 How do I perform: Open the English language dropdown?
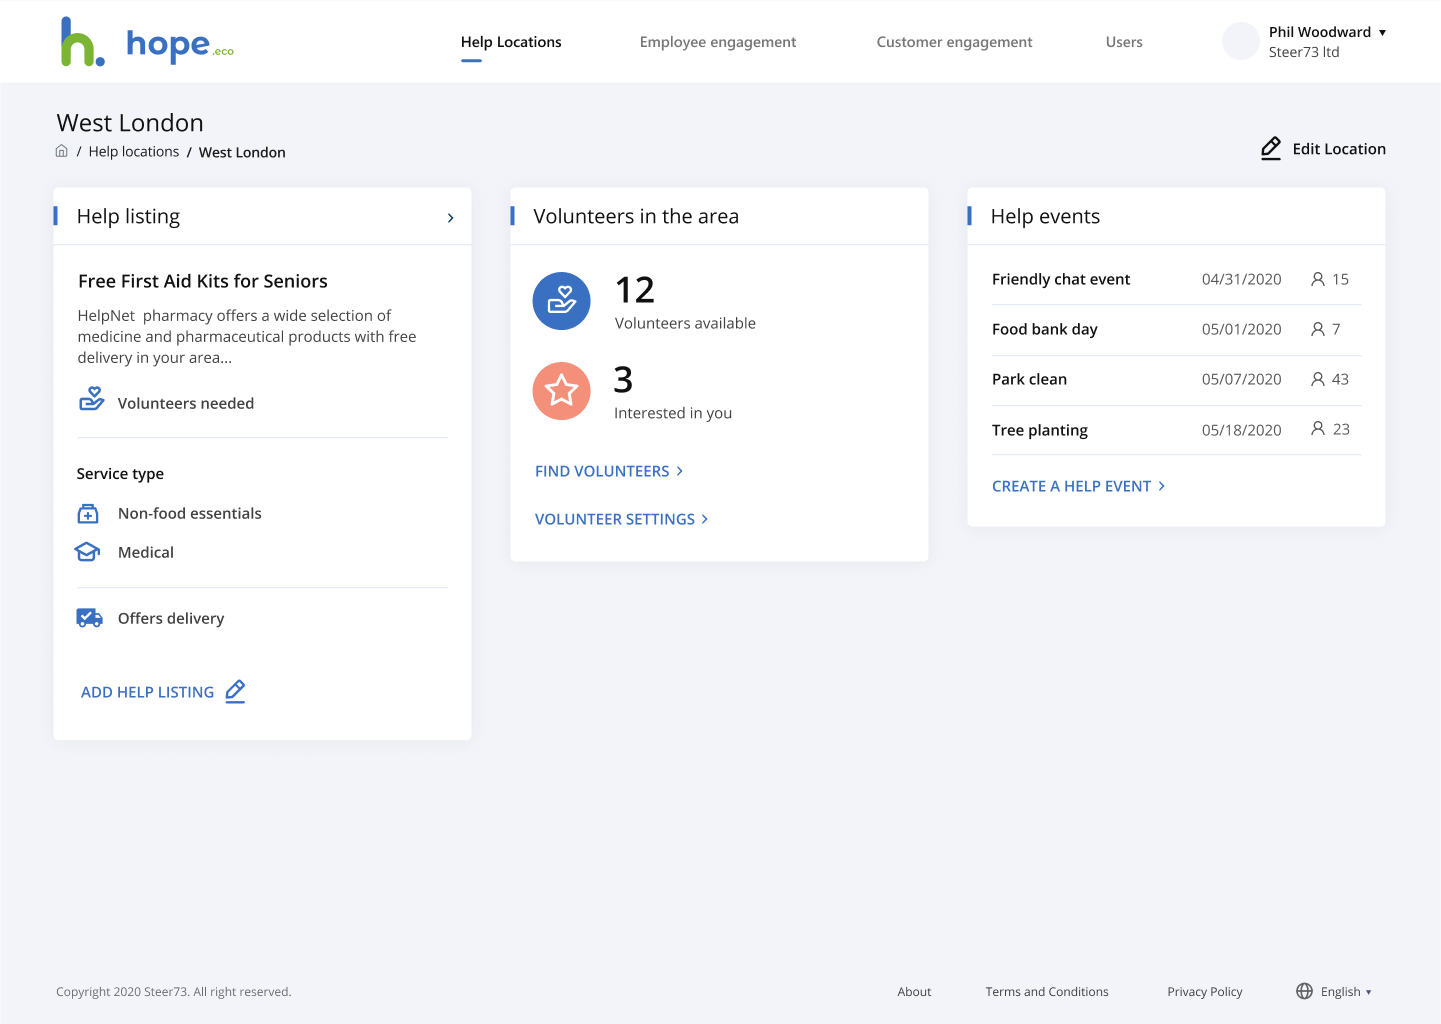point(1346,992)
